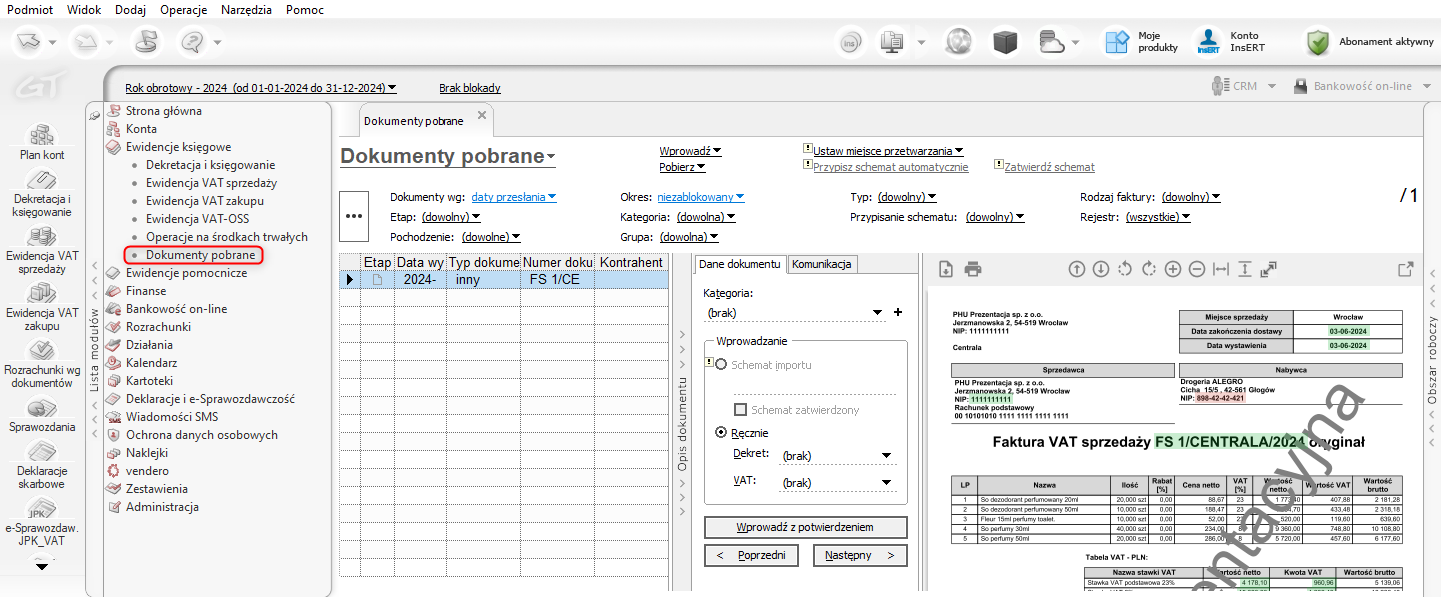Expand the Kategoria combo box in Dane dokumentu
This screenshot has width=1441, height=597.
click(878, 313)
